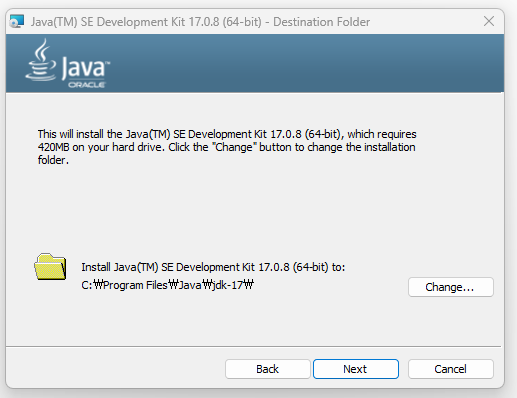
Task: Open the Change... folder dialog
Action: pos(451,287)
